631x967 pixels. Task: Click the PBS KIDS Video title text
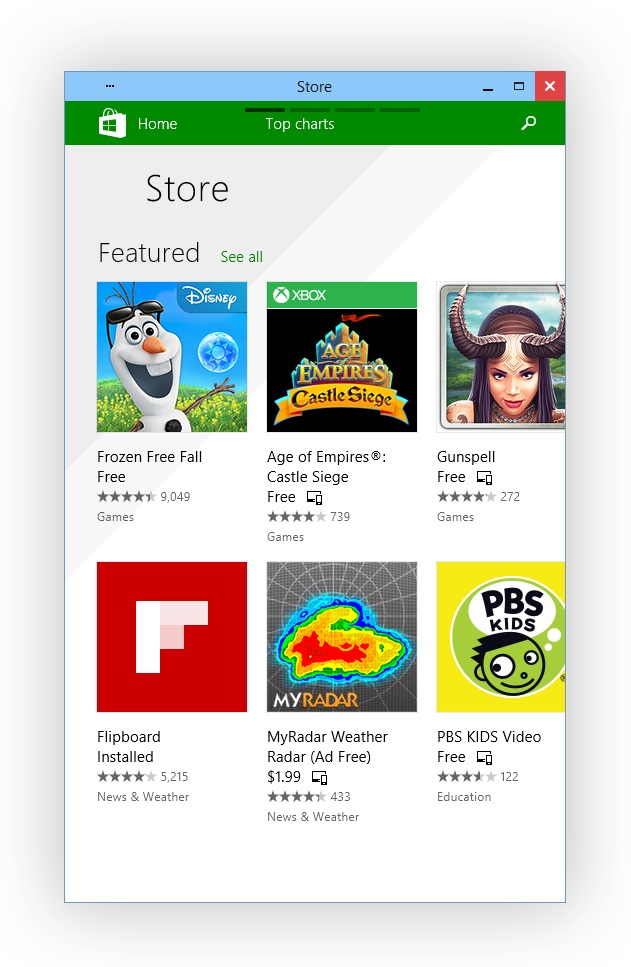(x=489, y=737)
